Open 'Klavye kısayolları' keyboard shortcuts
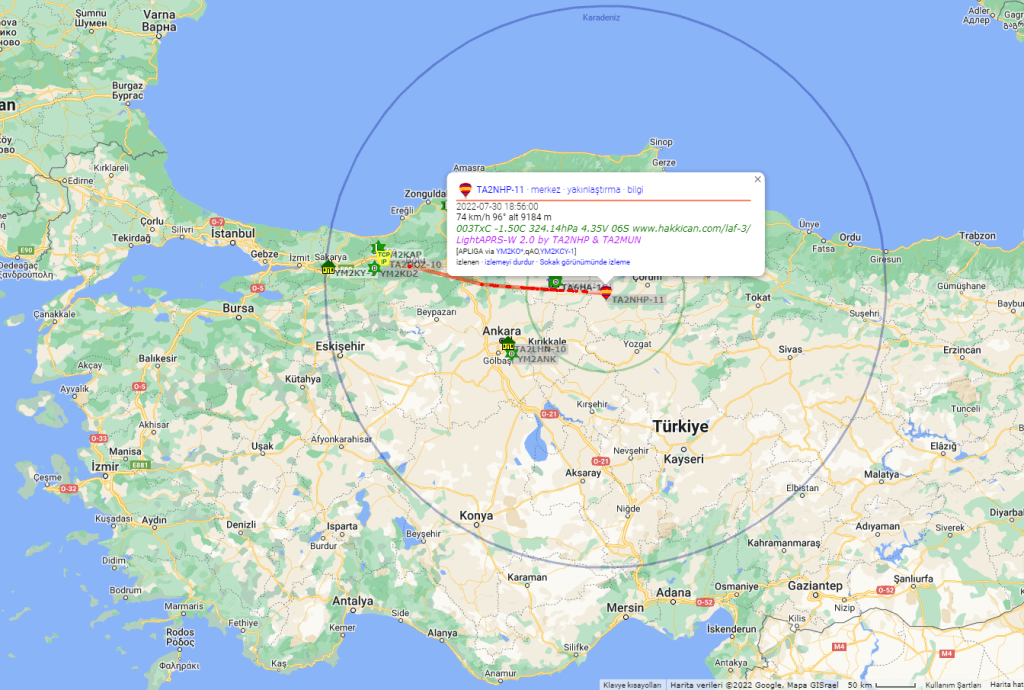1024x690 pixels. pyautogui.click(x=632, y=685)
